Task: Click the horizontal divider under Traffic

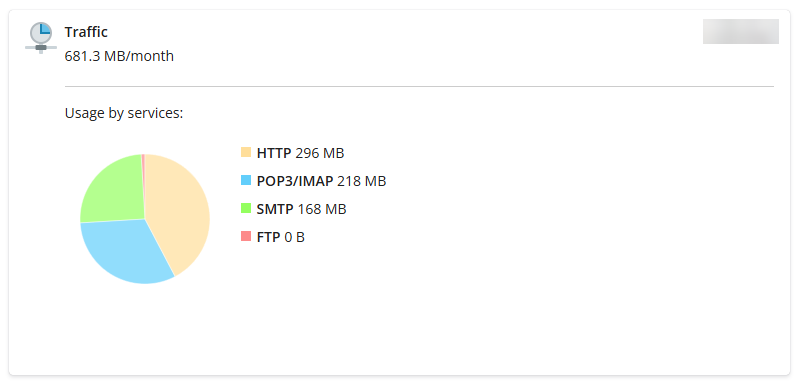Action: (419, 86)
